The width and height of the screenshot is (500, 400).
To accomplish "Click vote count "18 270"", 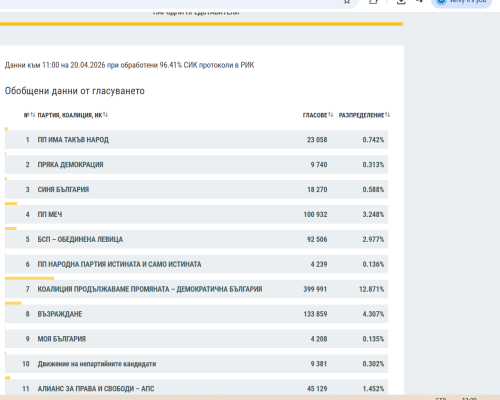I will [x=317, y=190].
